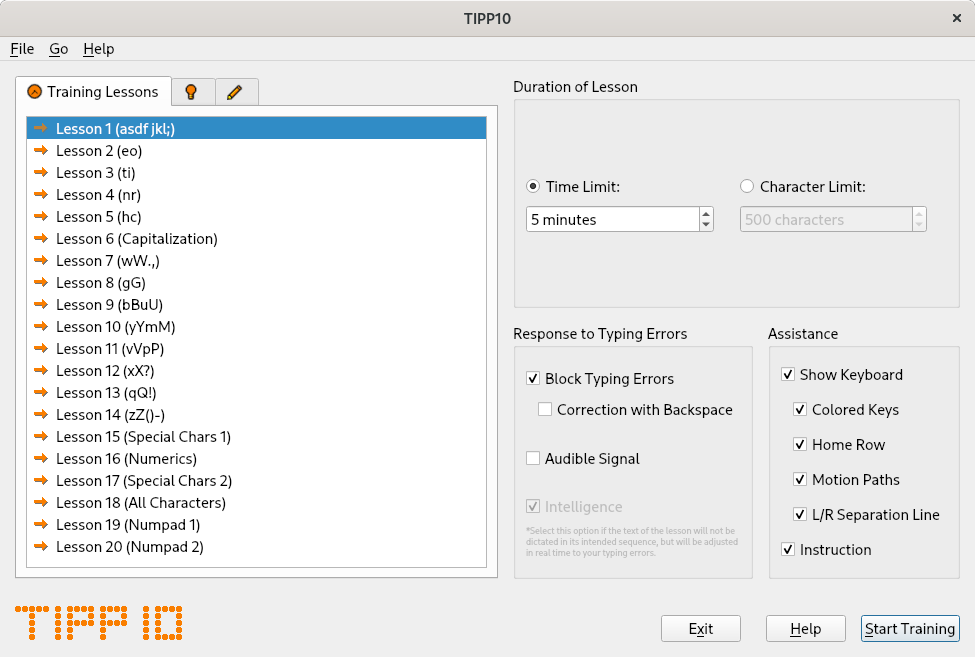Click the TIPP10 logo at bottom left

[x=100, y=623]
